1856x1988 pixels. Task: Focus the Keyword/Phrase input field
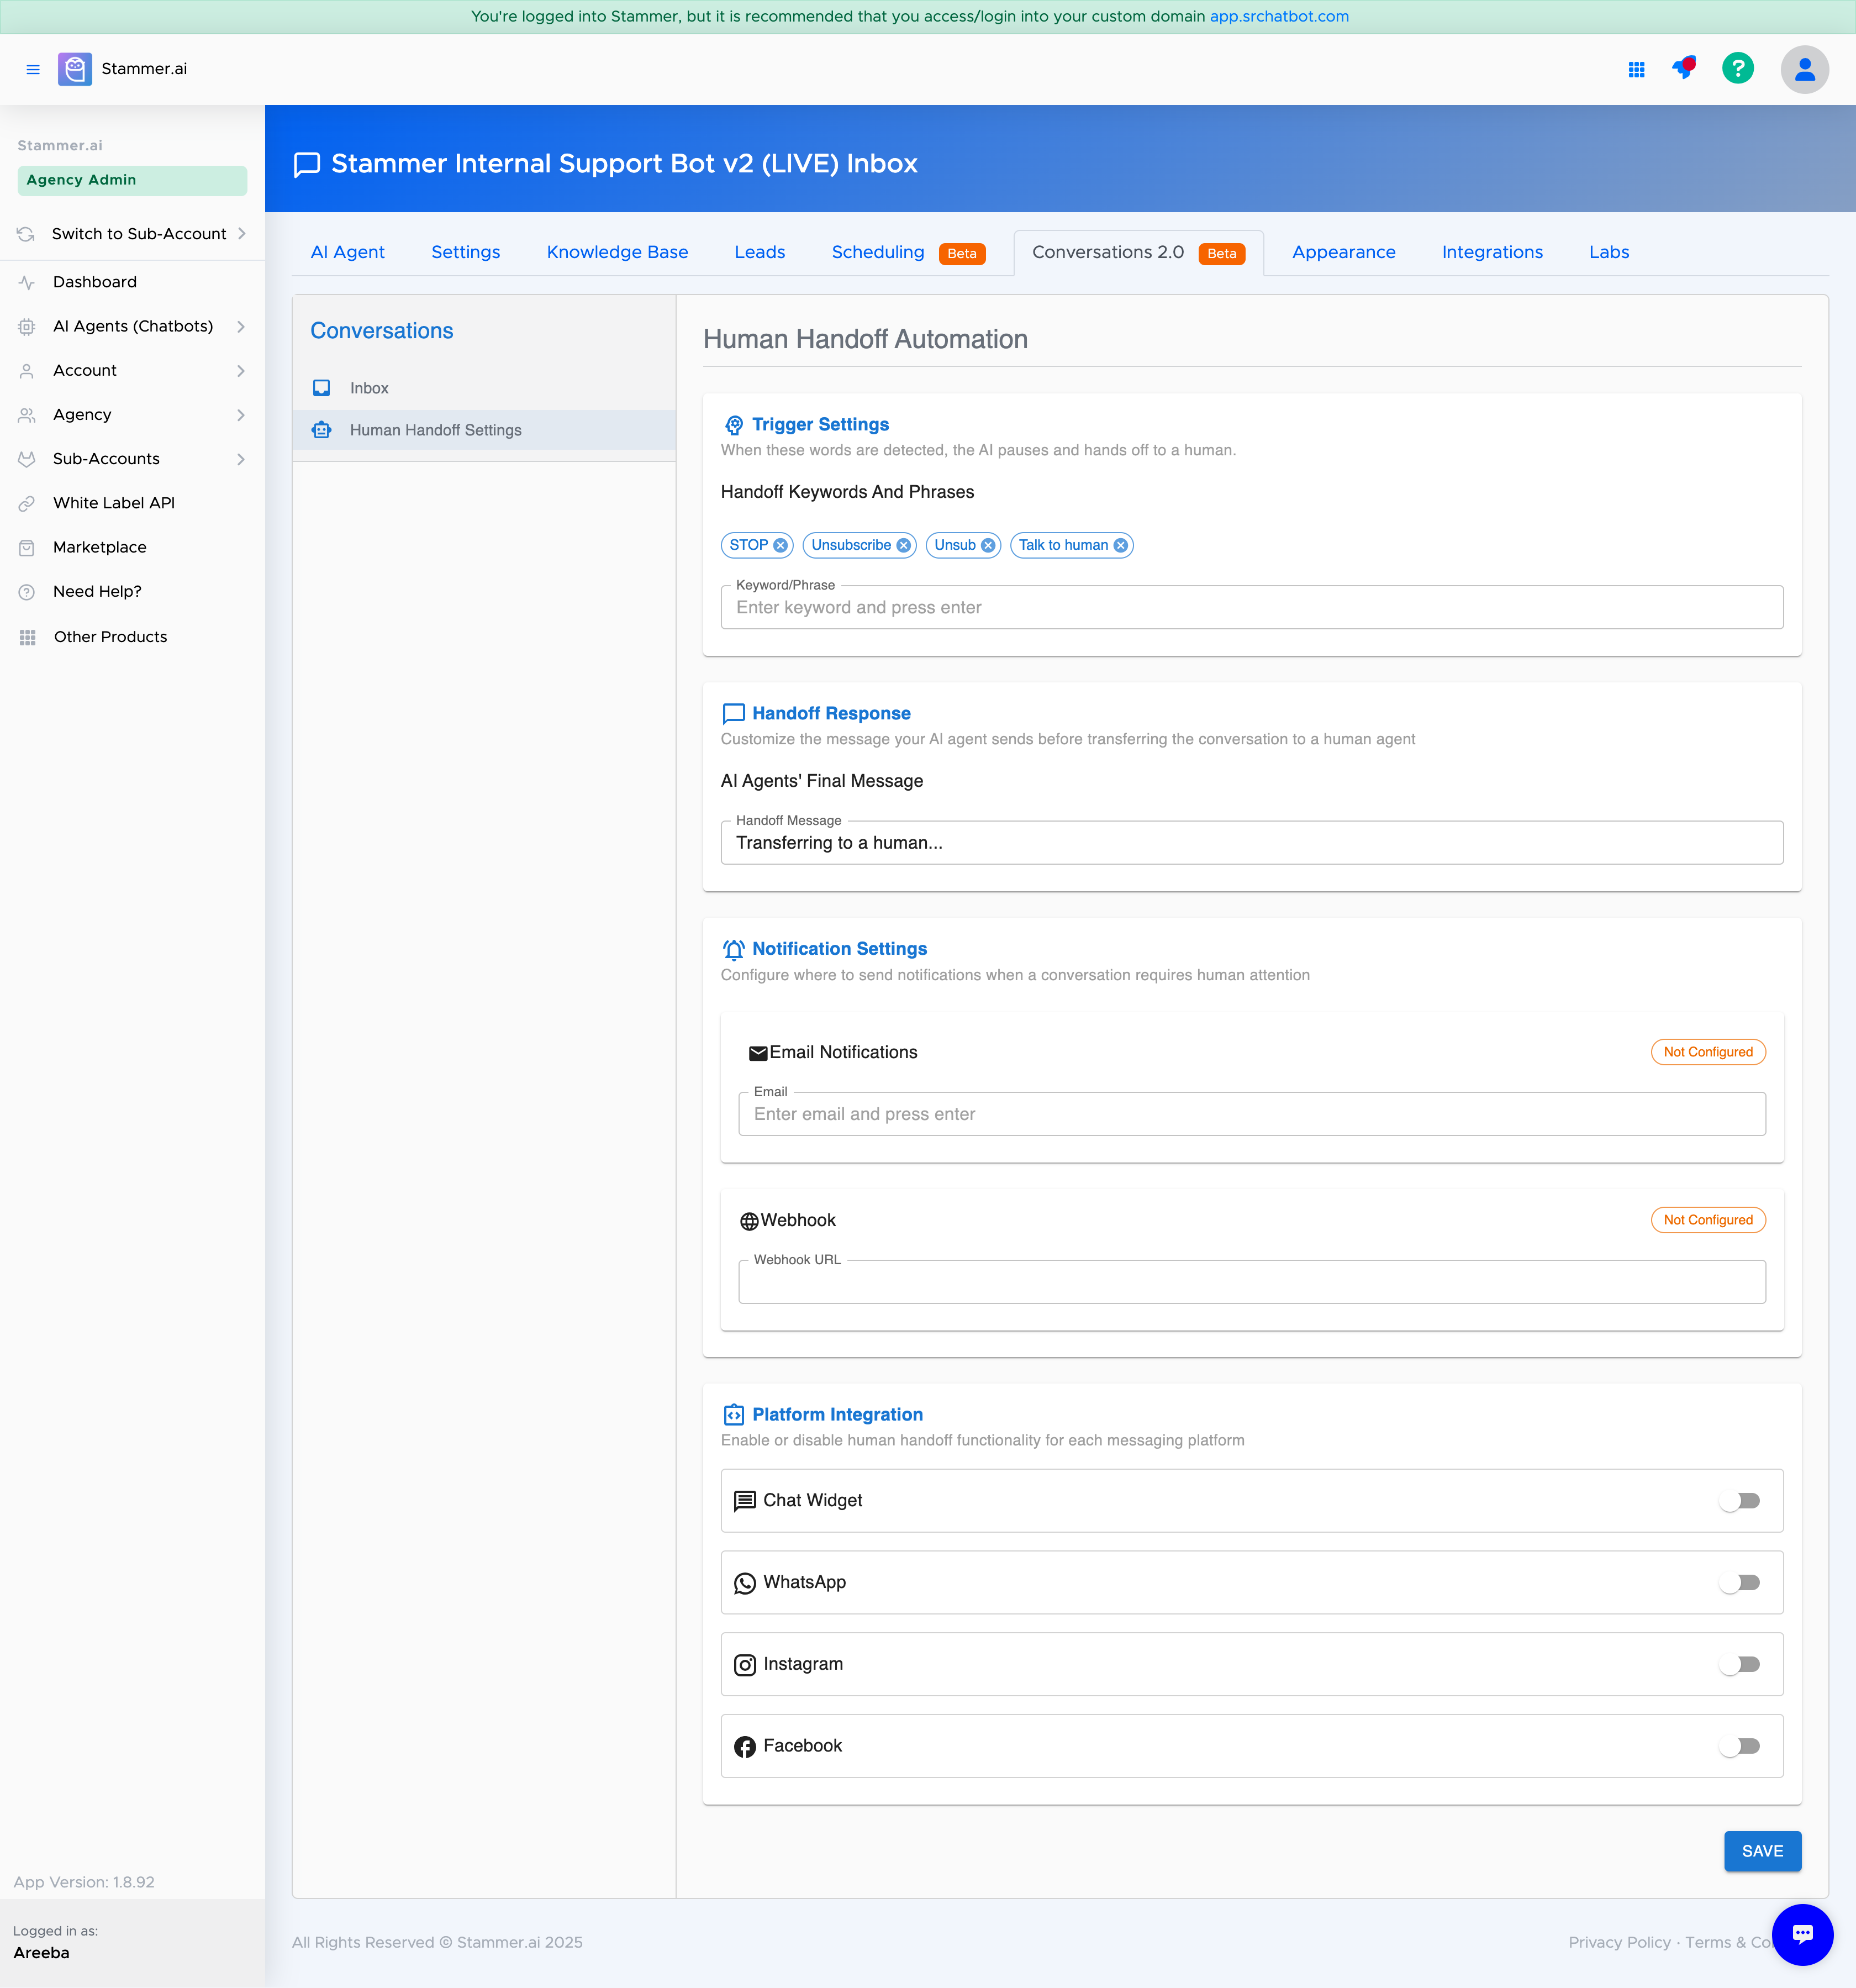1252,607
